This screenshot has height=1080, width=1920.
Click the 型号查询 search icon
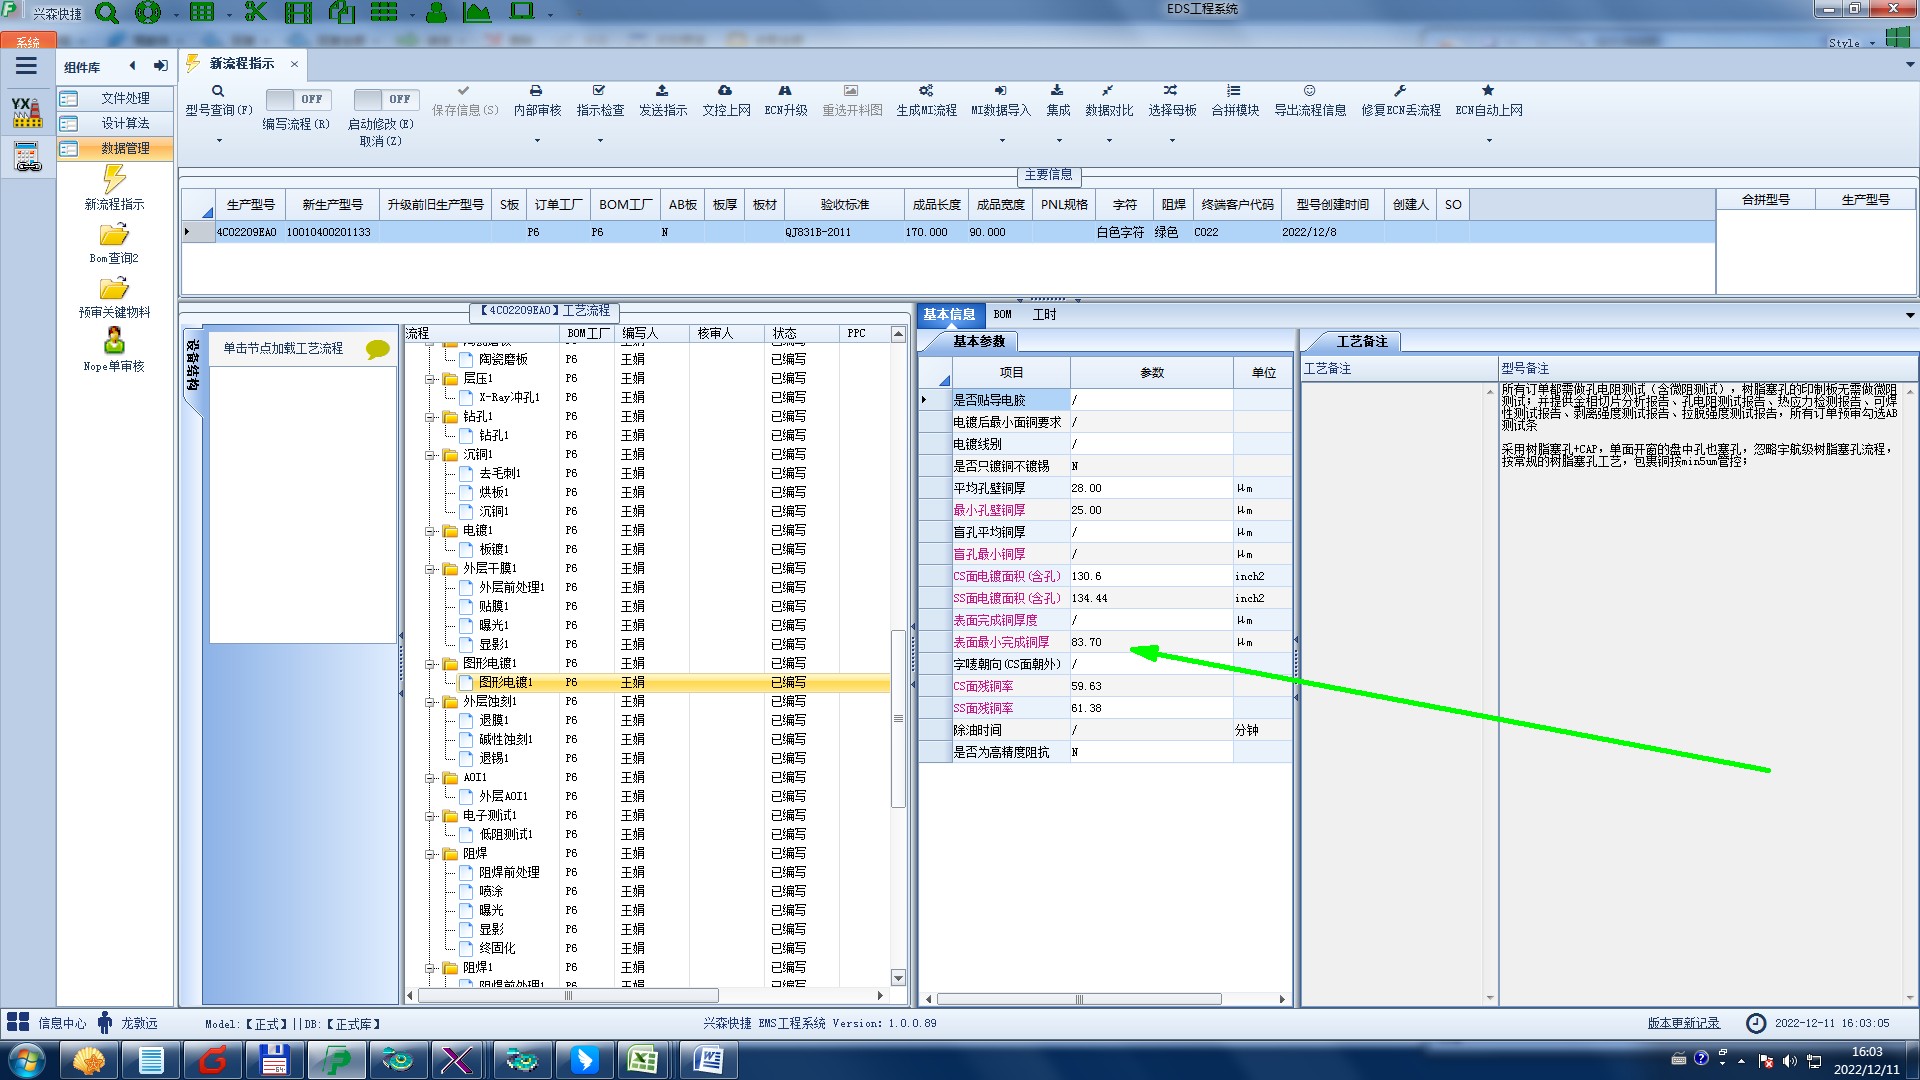[218, 91]
